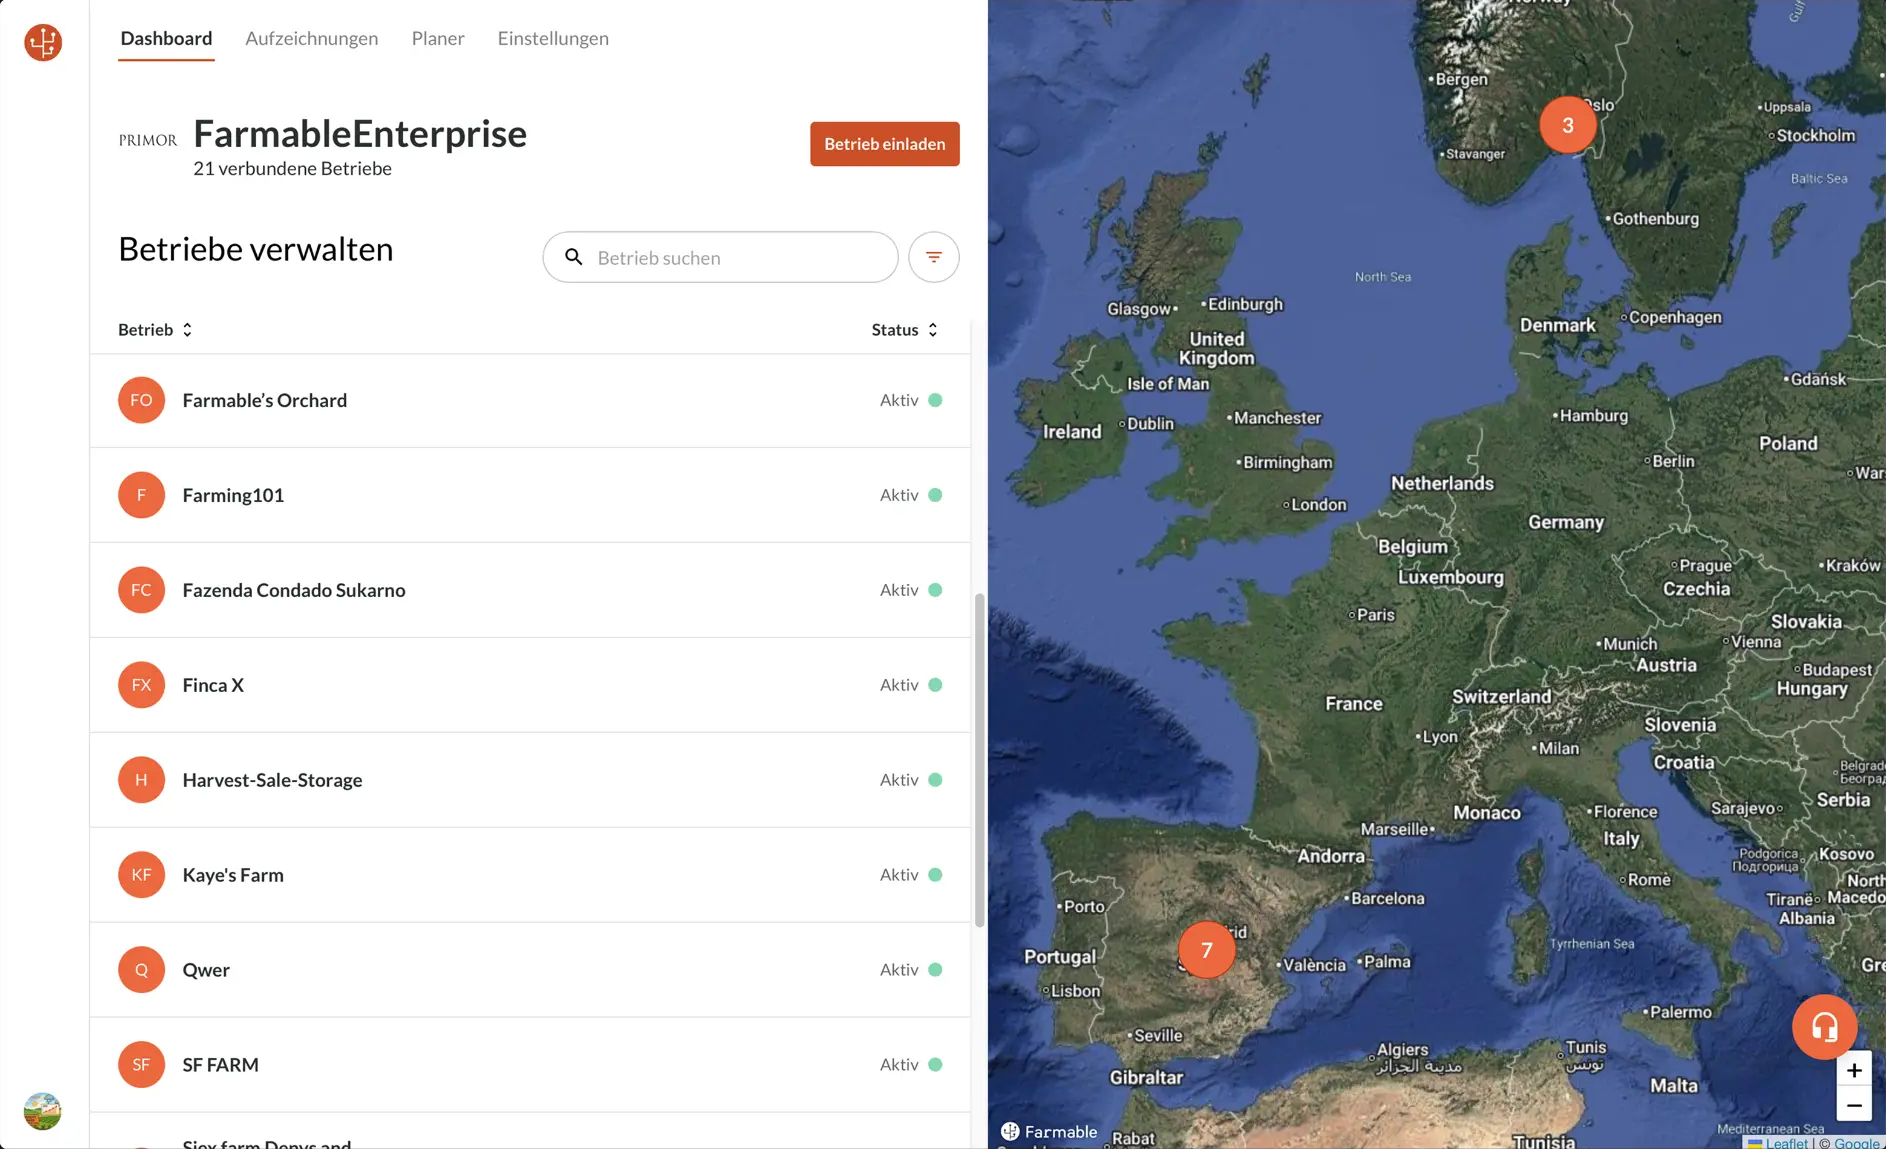
Task: Click the KF avatar for Kaye's Farm
Action: pyautogui.click(x=141, y=875)
